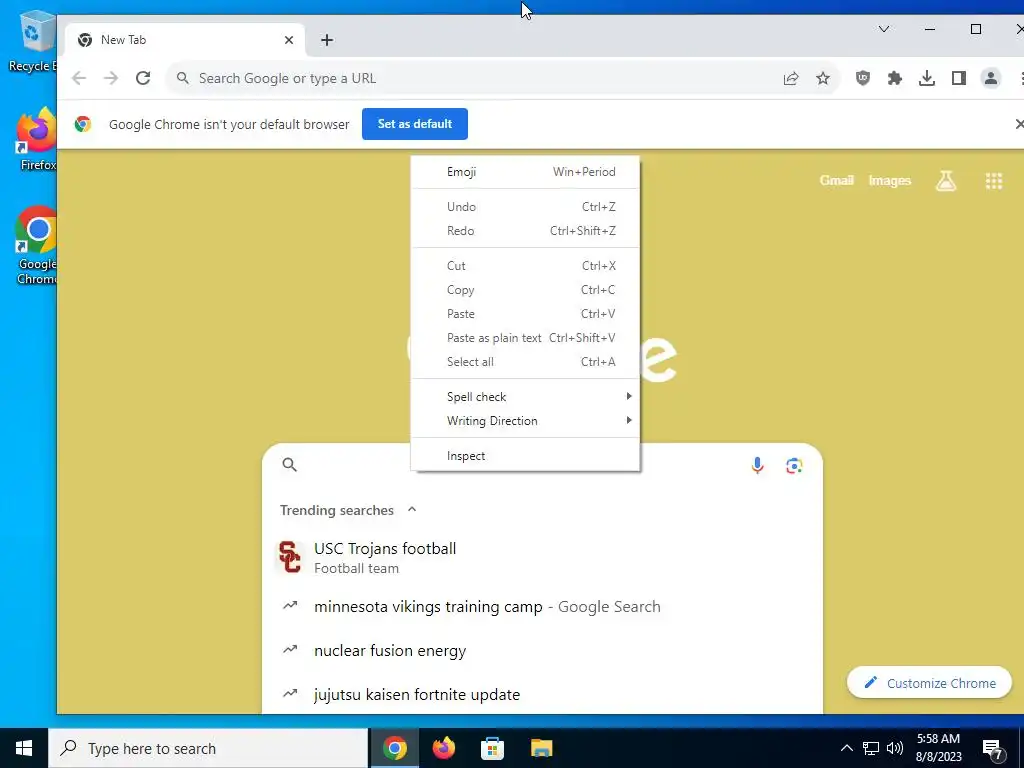The image size is (1024, 768).
Task: Open Customize Chrome button
Action: (x=929, y=683)
